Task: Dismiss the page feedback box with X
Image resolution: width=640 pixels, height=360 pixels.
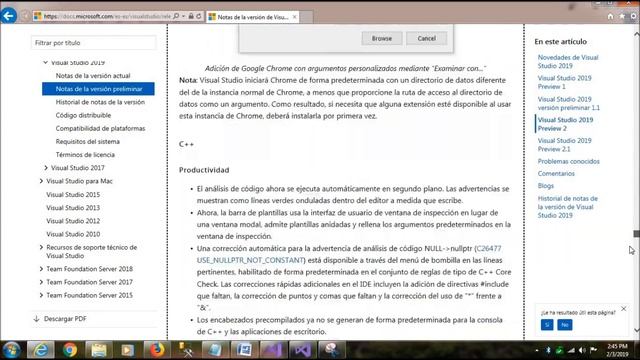Action: coord(623,309)
